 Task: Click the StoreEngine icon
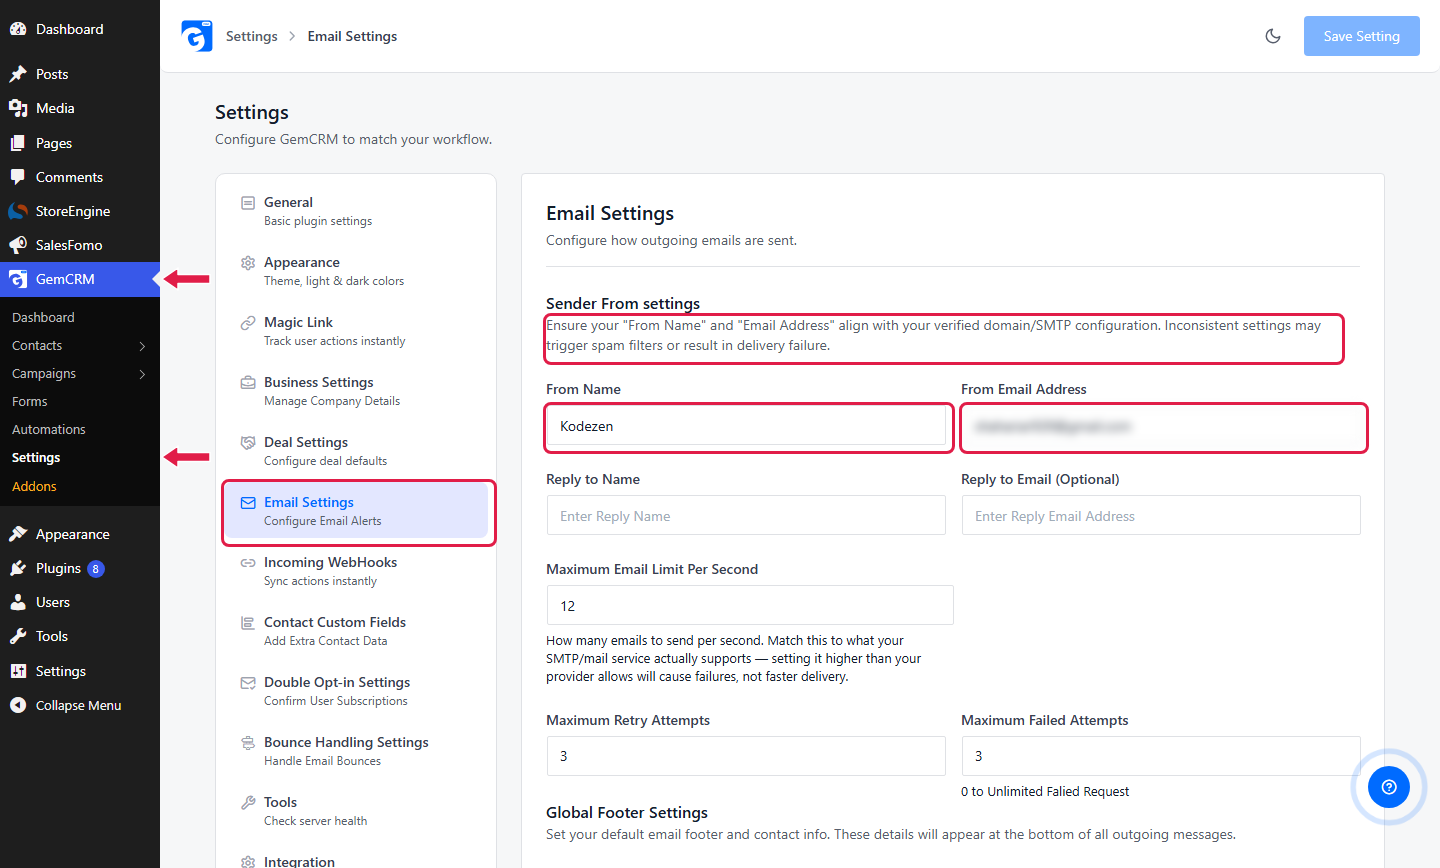[x=18, y=211]
